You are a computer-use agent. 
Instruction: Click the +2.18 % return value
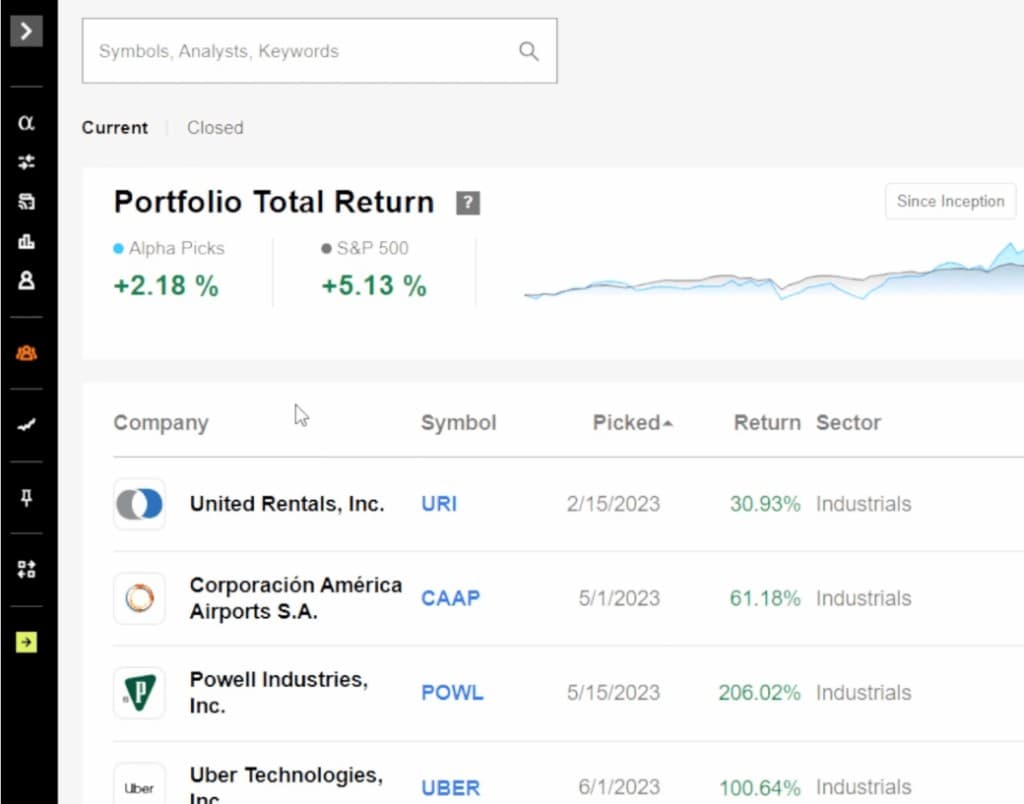click(166, 286)
